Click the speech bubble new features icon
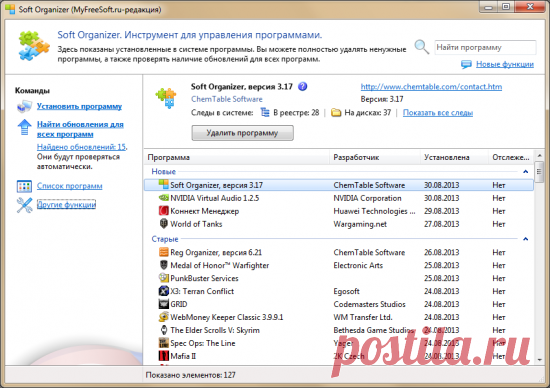Viewport: 550px width, 388px height. coord(466,64)
